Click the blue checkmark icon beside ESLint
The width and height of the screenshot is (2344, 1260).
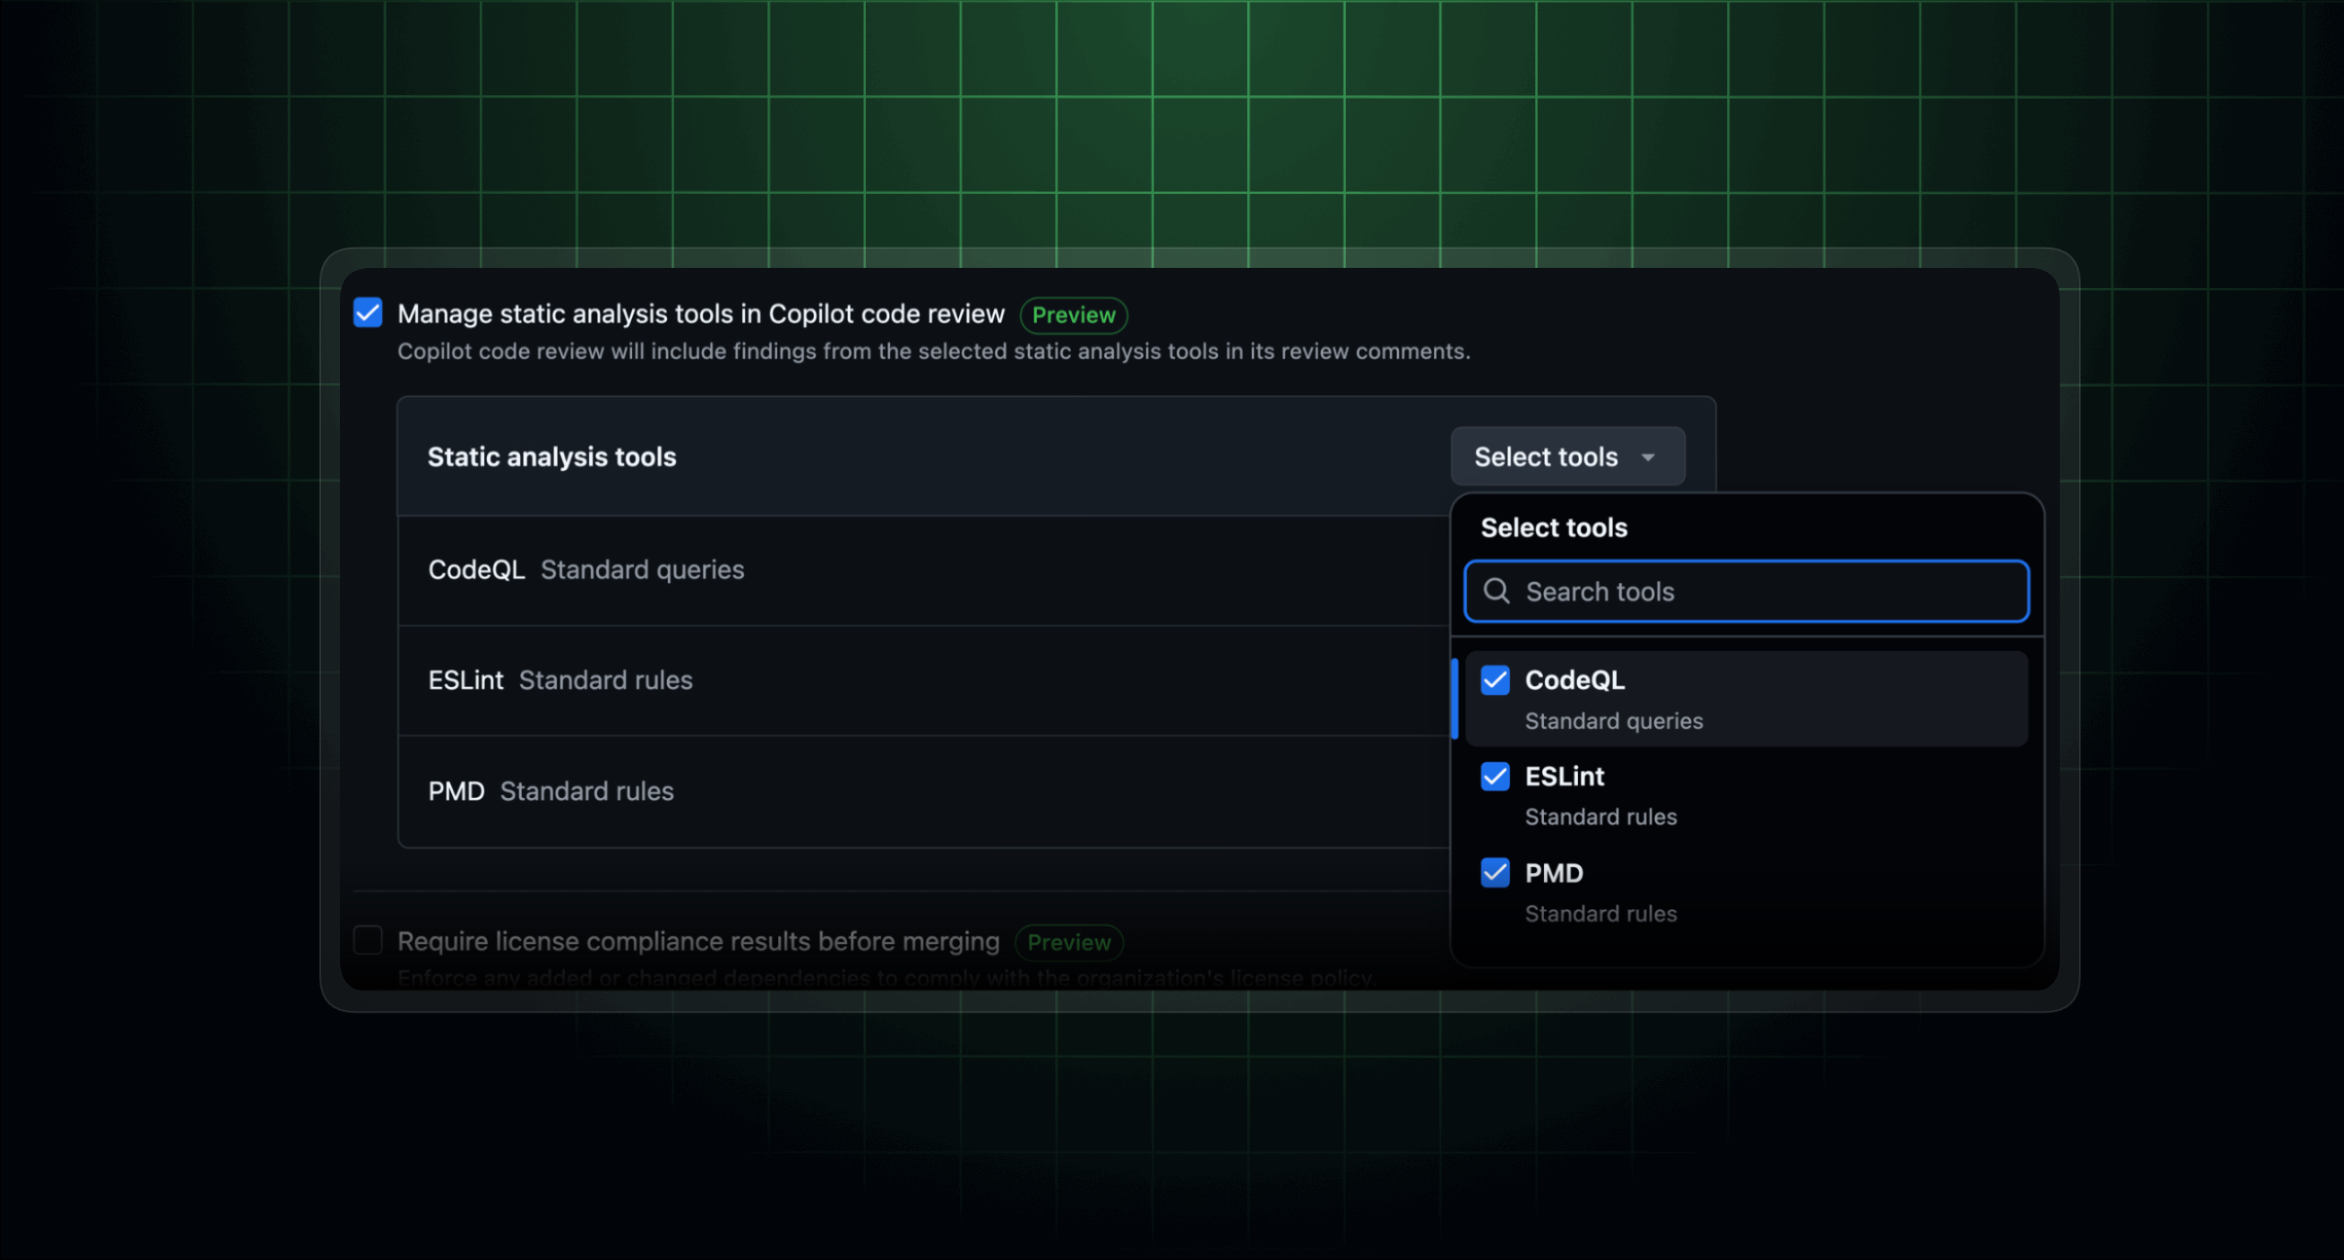pyautogui.click(x=1495, y=776)
